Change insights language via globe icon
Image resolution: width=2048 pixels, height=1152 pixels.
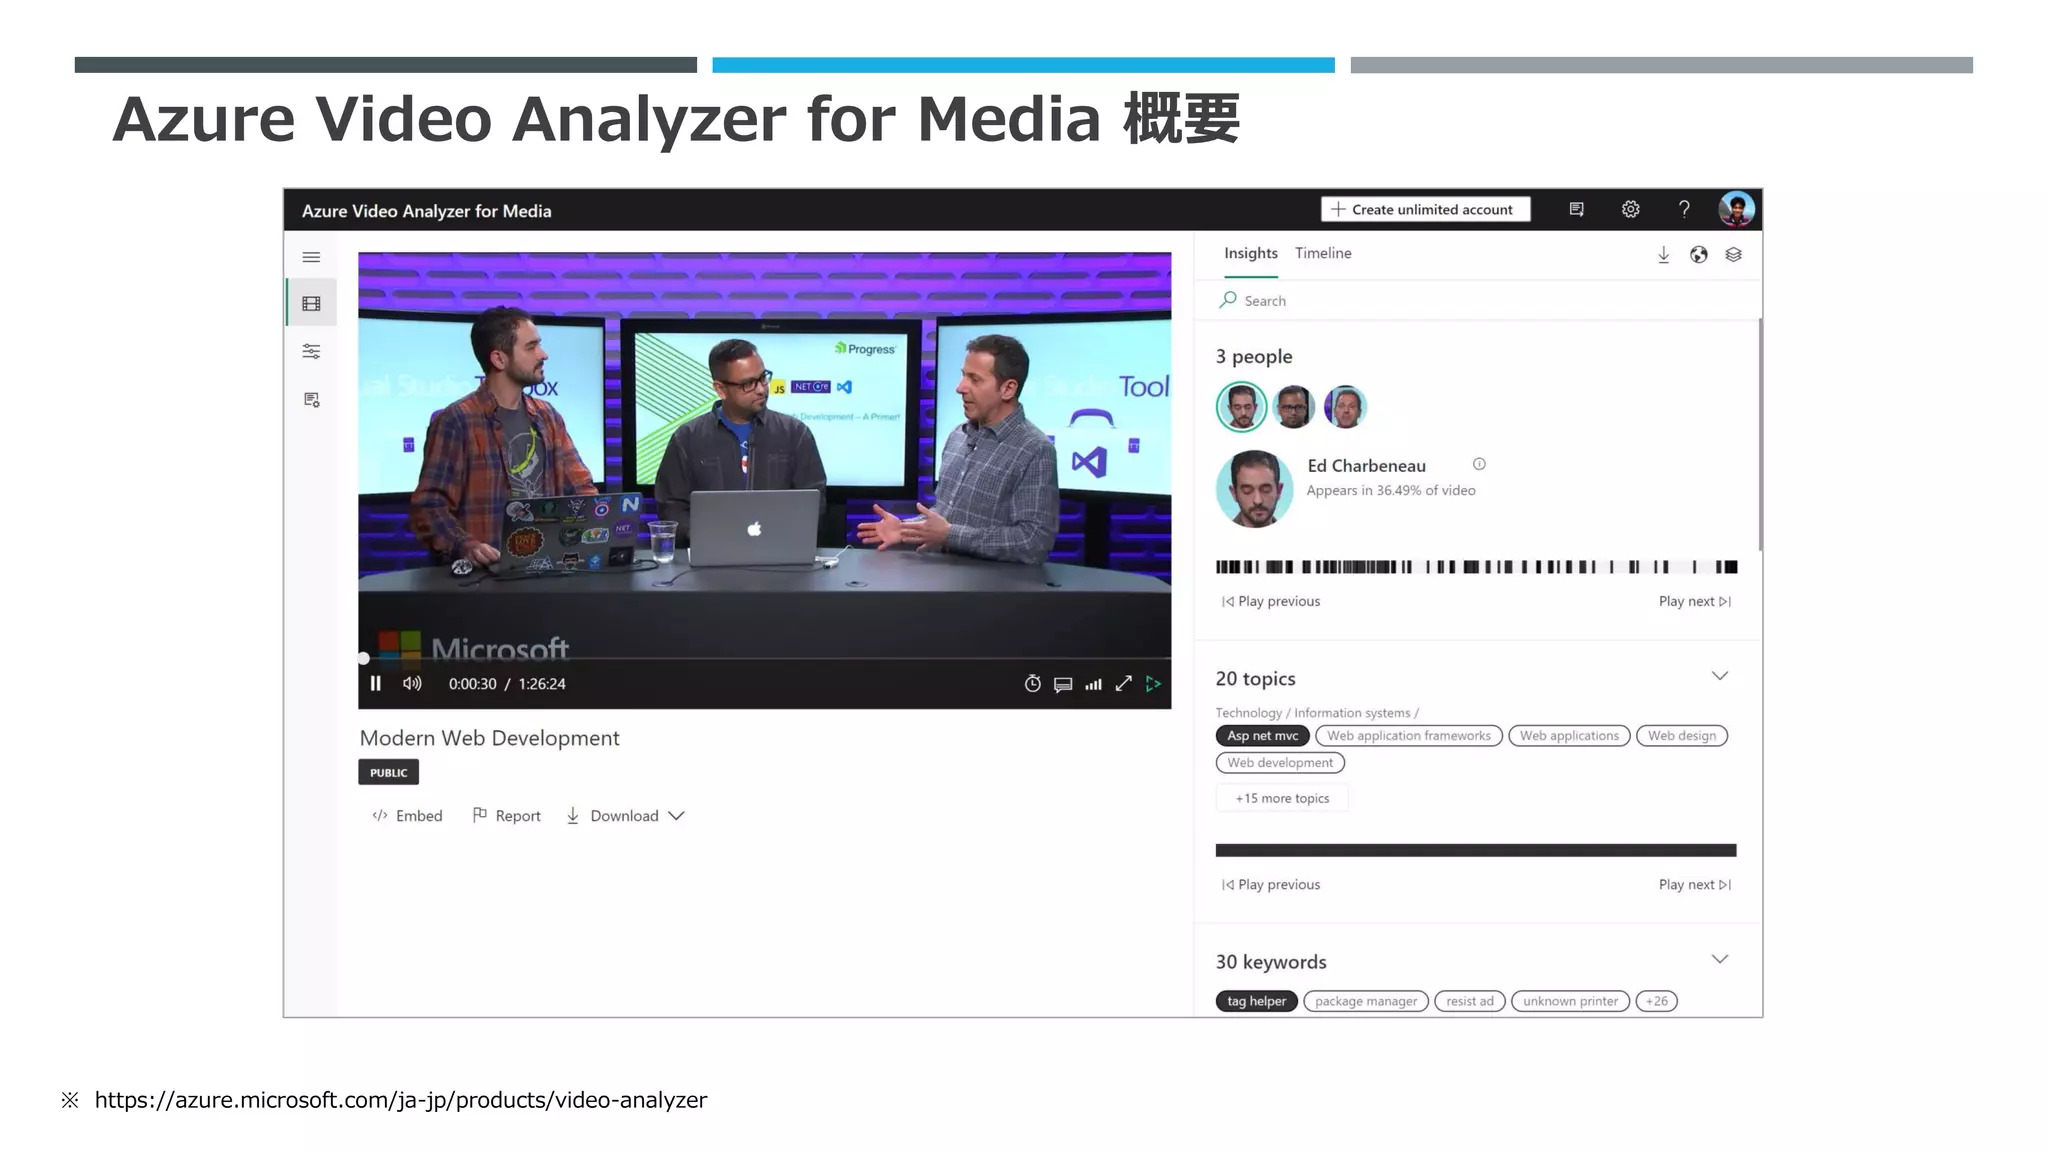coord(1698,255)
